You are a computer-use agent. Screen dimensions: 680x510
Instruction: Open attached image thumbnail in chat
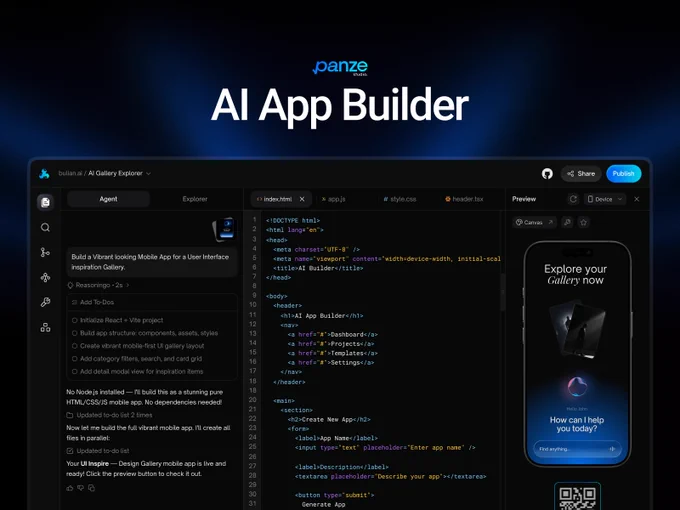[x=225, y=229]
